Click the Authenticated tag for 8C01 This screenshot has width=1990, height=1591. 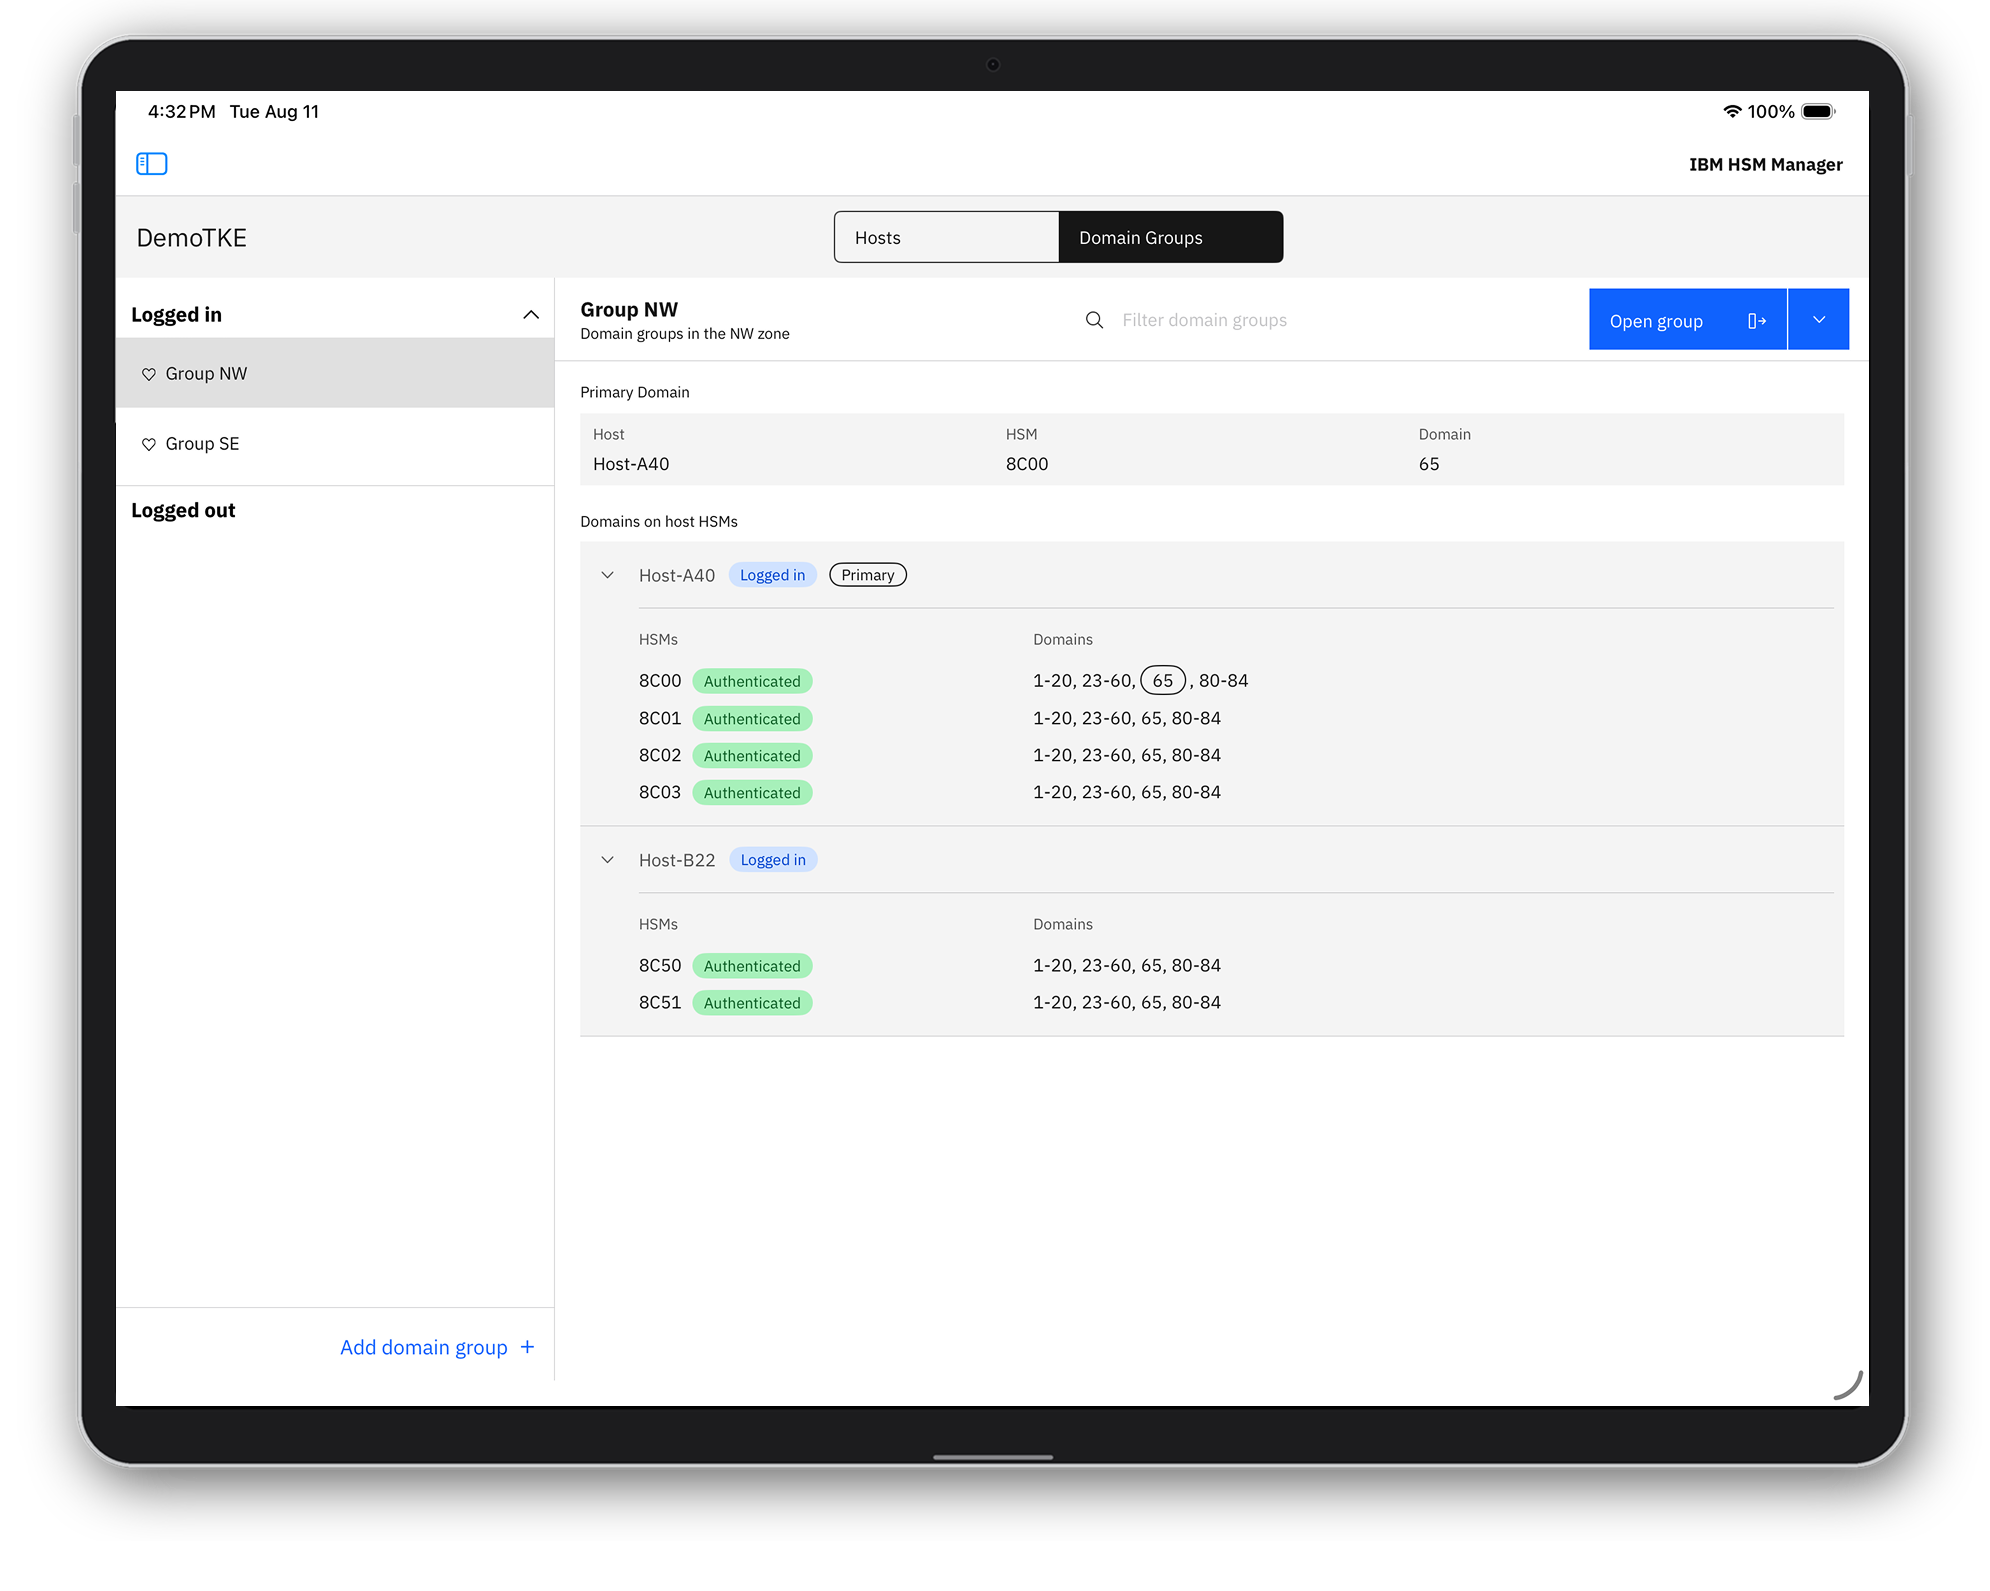point(752,719)
